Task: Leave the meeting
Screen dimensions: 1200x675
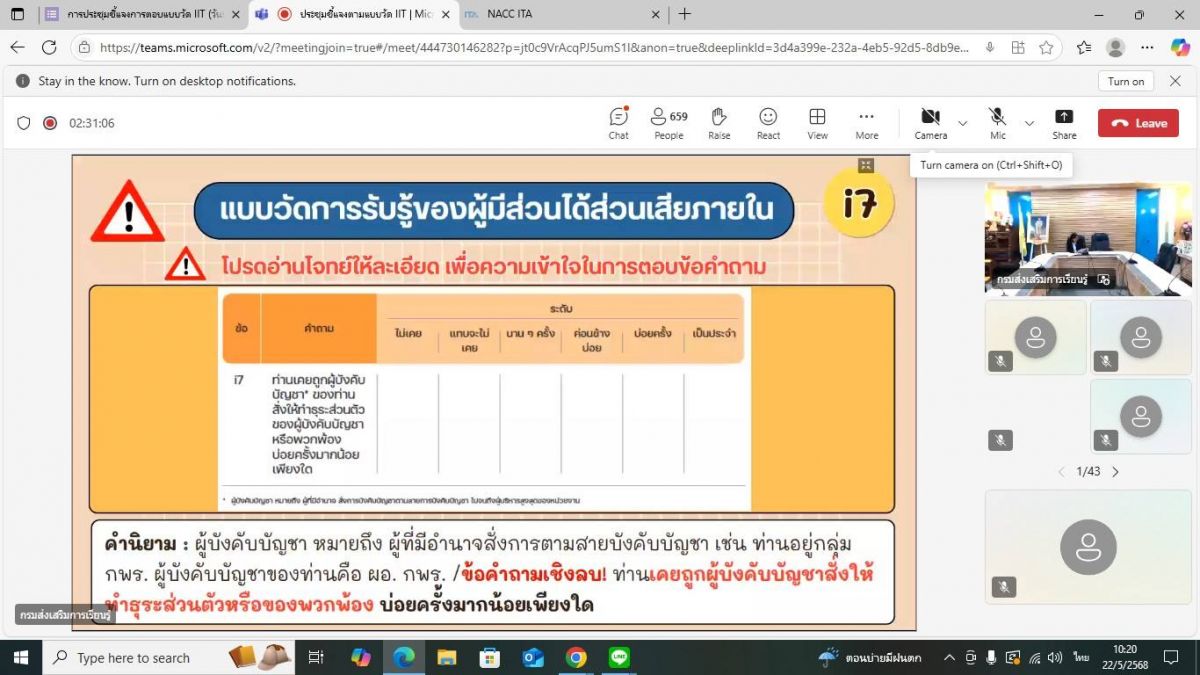Action: pos(1137,123)
